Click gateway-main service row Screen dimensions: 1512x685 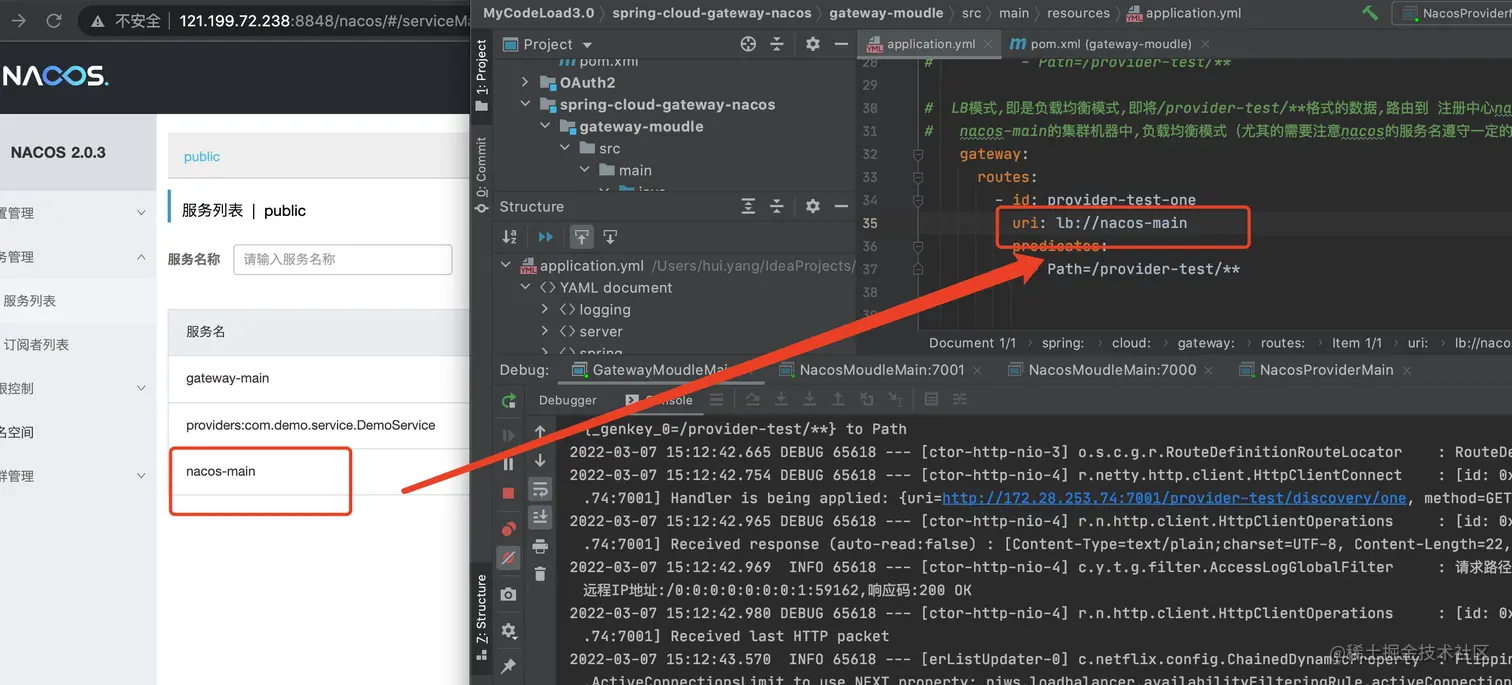318,379
